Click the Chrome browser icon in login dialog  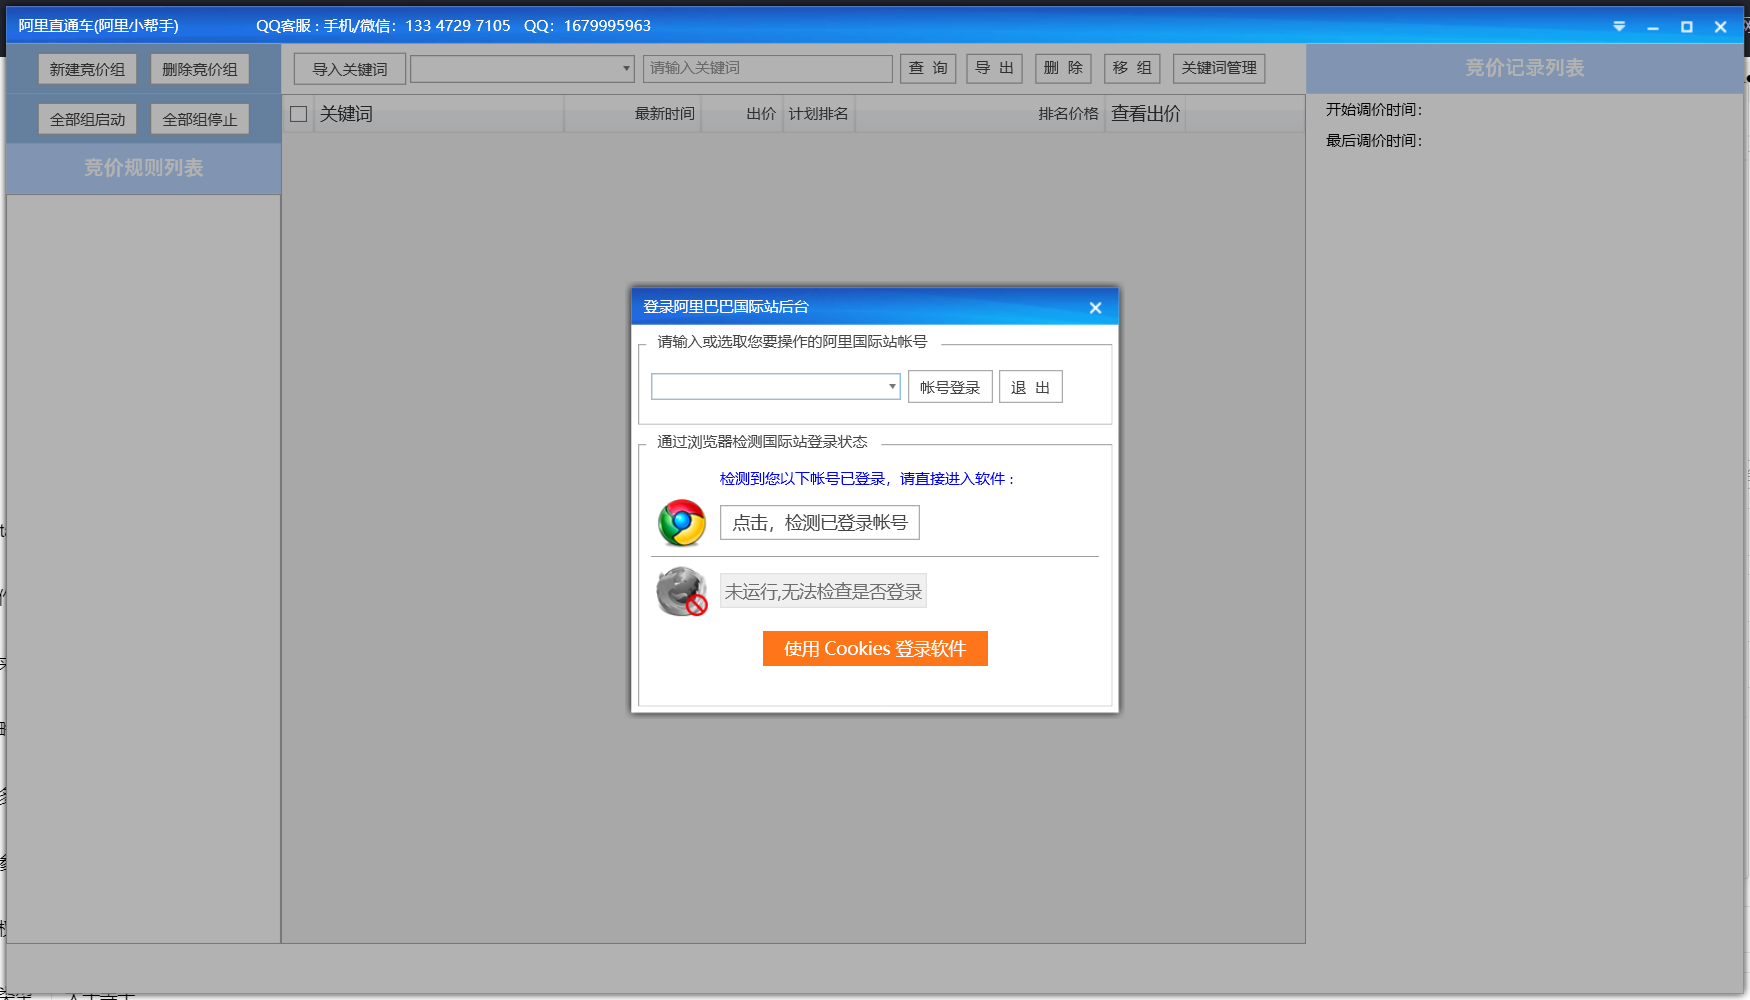coord(682,523)
